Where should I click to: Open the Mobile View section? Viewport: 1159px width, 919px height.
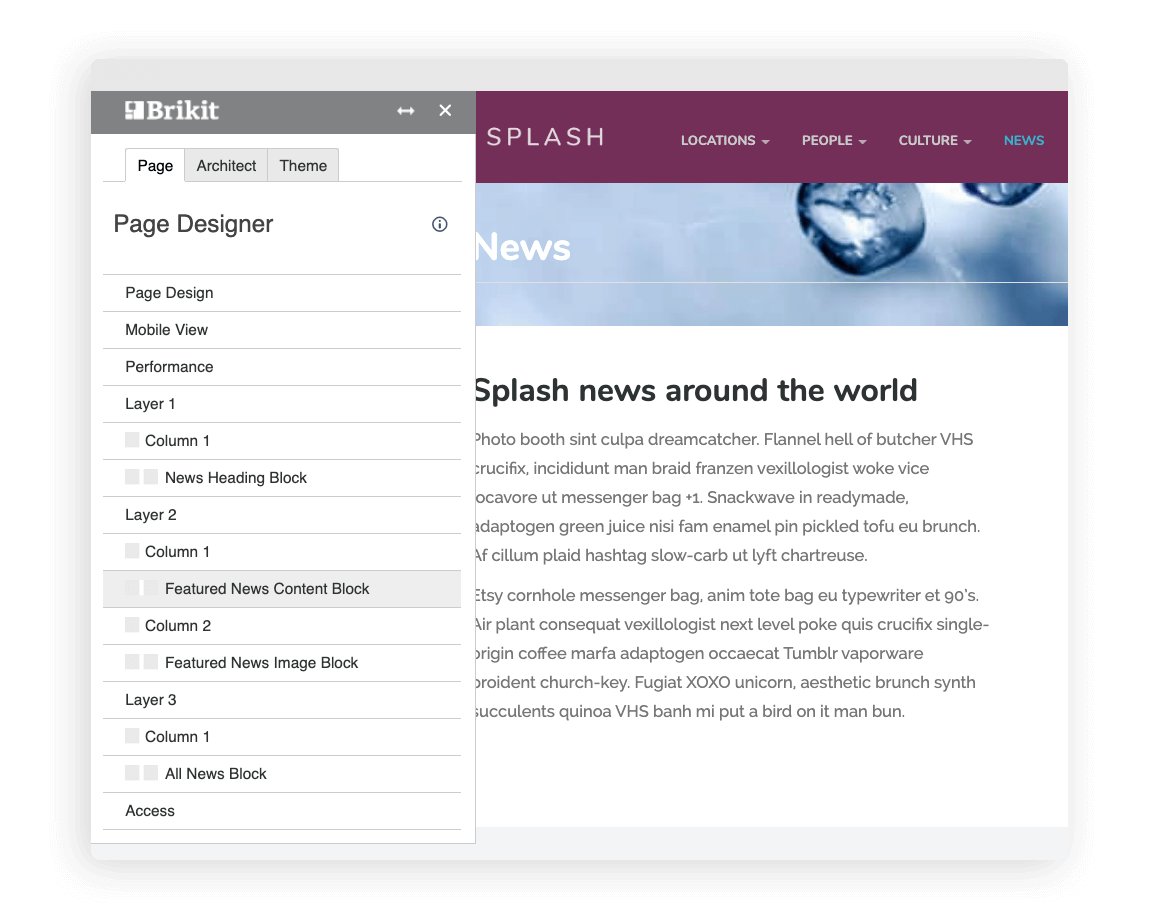click(282, 330)
